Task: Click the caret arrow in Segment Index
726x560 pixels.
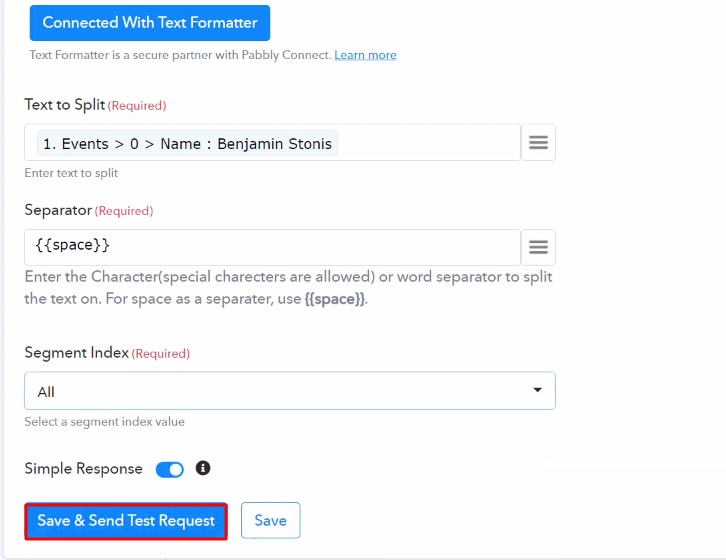Action: (538, 390)
